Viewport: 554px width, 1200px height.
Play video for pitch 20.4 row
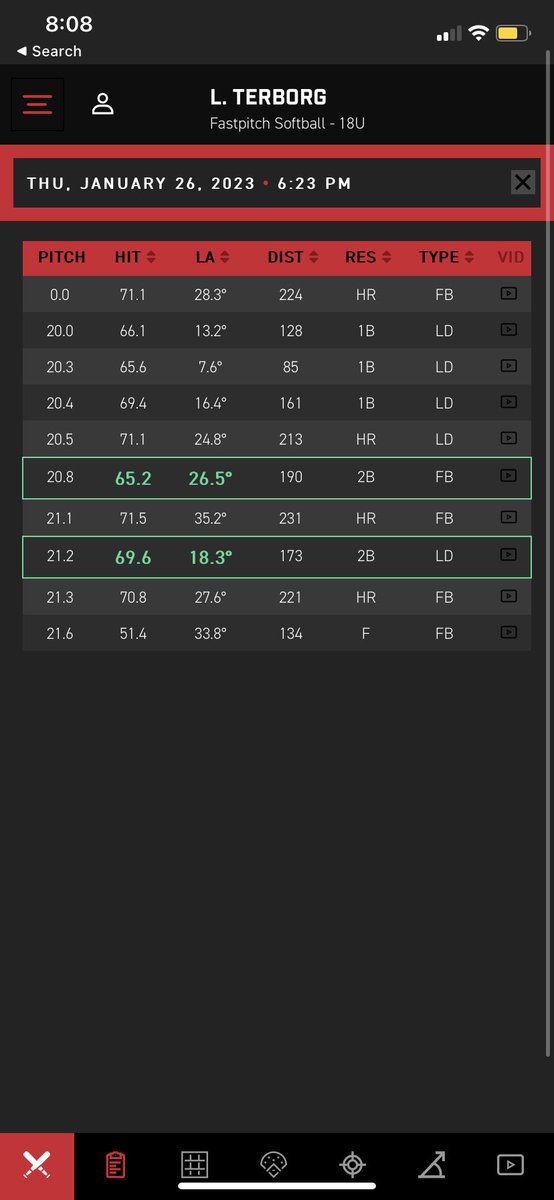click(x=509, y=402)
